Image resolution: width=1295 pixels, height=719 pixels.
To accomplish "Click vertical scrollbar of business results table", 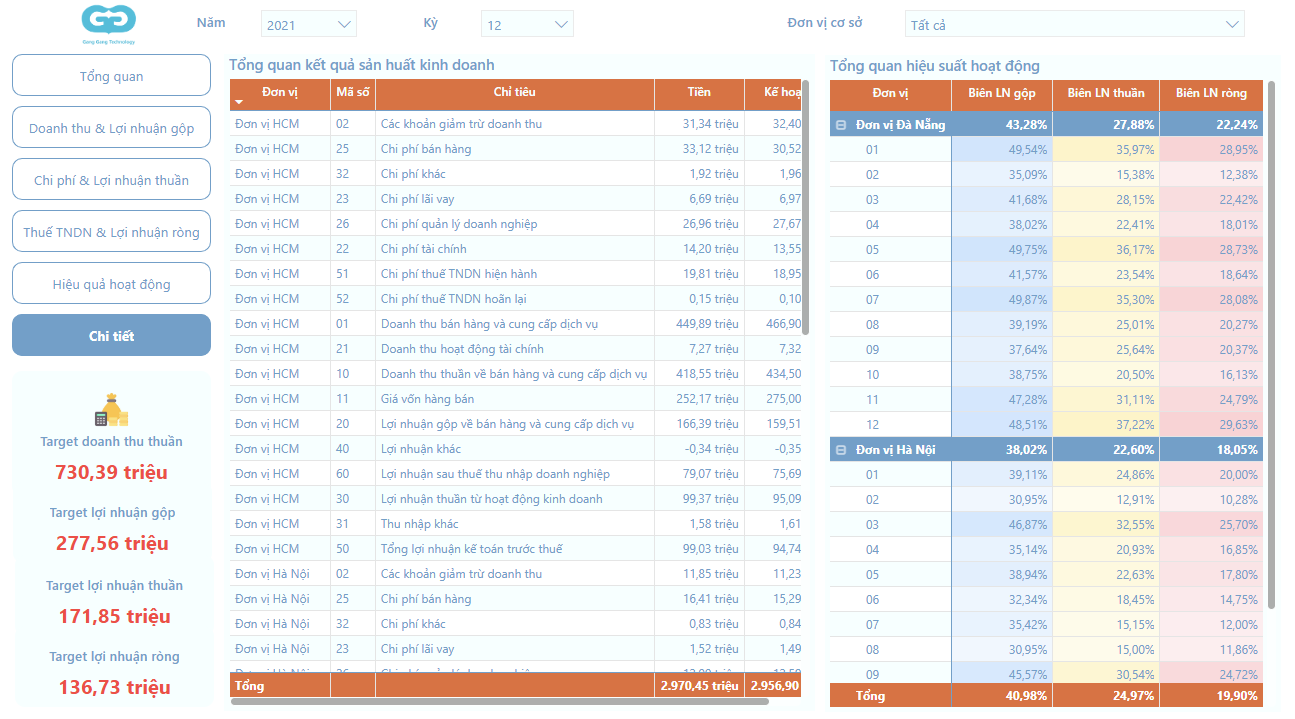I will (806, 208).
